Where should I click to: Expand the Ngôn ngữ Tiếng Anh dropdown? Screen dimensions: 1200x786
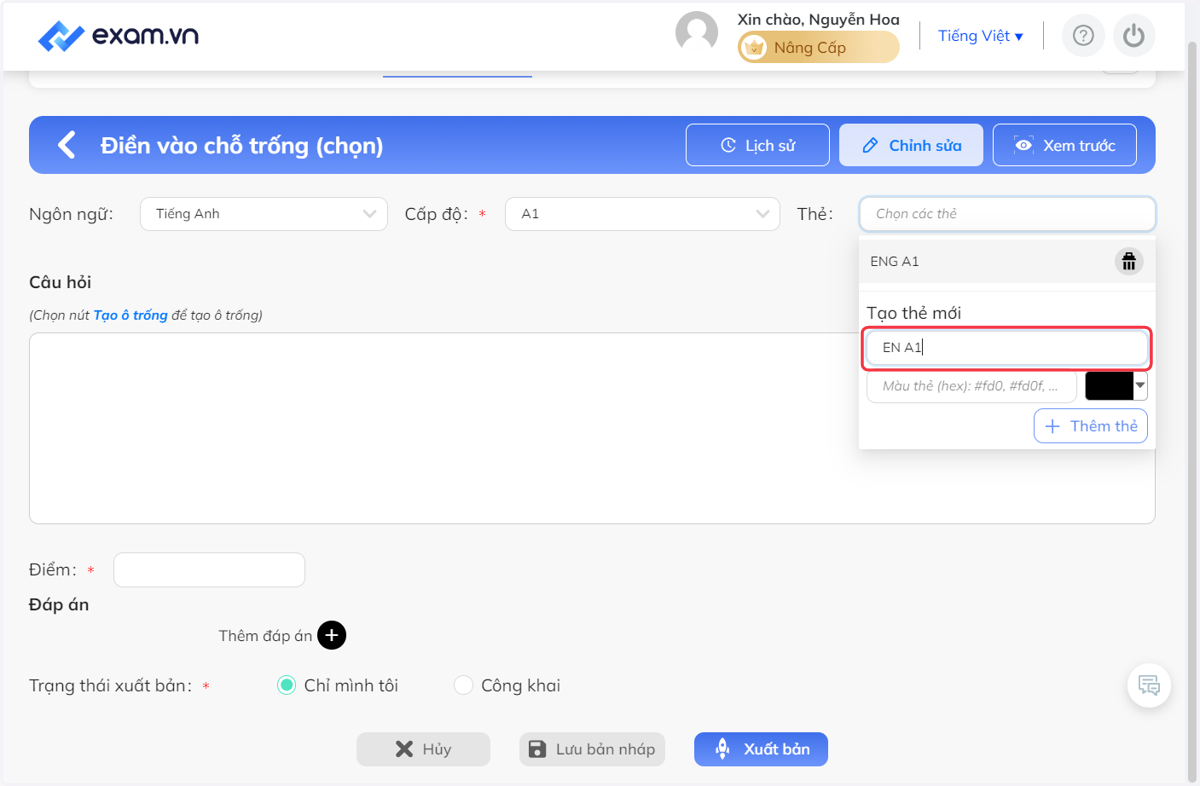[x=264, y=214]
